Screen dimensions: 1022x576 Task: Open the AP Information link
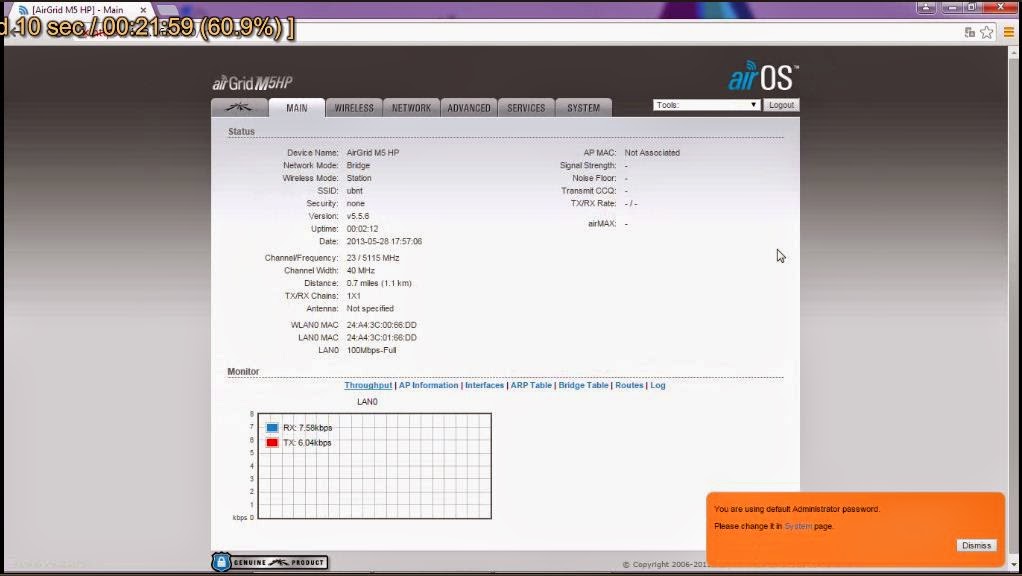pyautogui.click(x=428, y=385)
